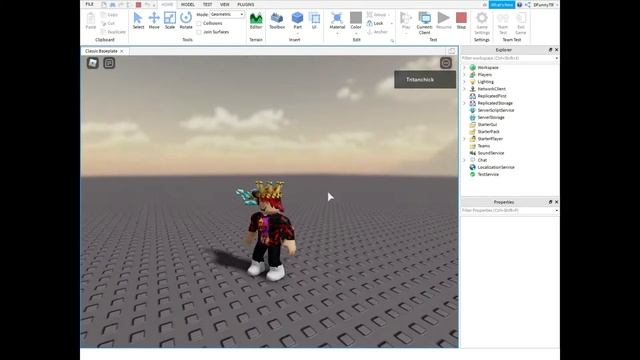The image size is (640, 360).
Task: Click the Paste button
Action: pyautogui.click(x=91, y=20)
